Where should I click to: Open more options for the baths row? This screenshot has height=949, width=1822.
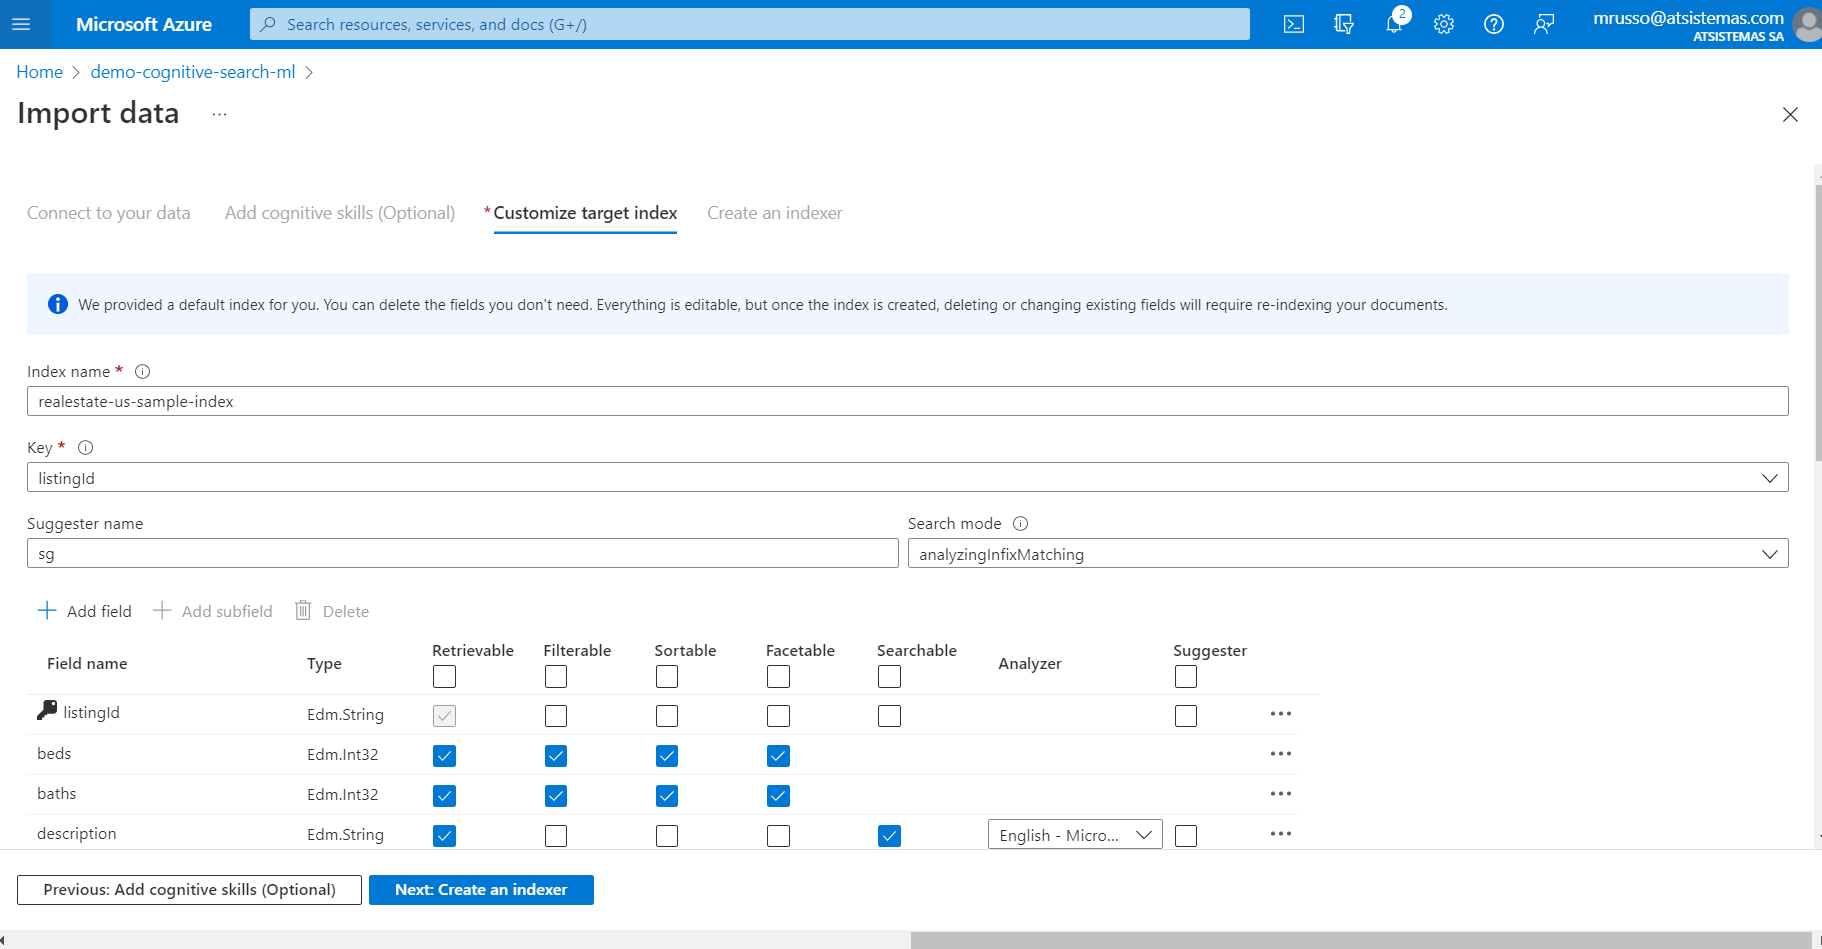coord(1281,794)
